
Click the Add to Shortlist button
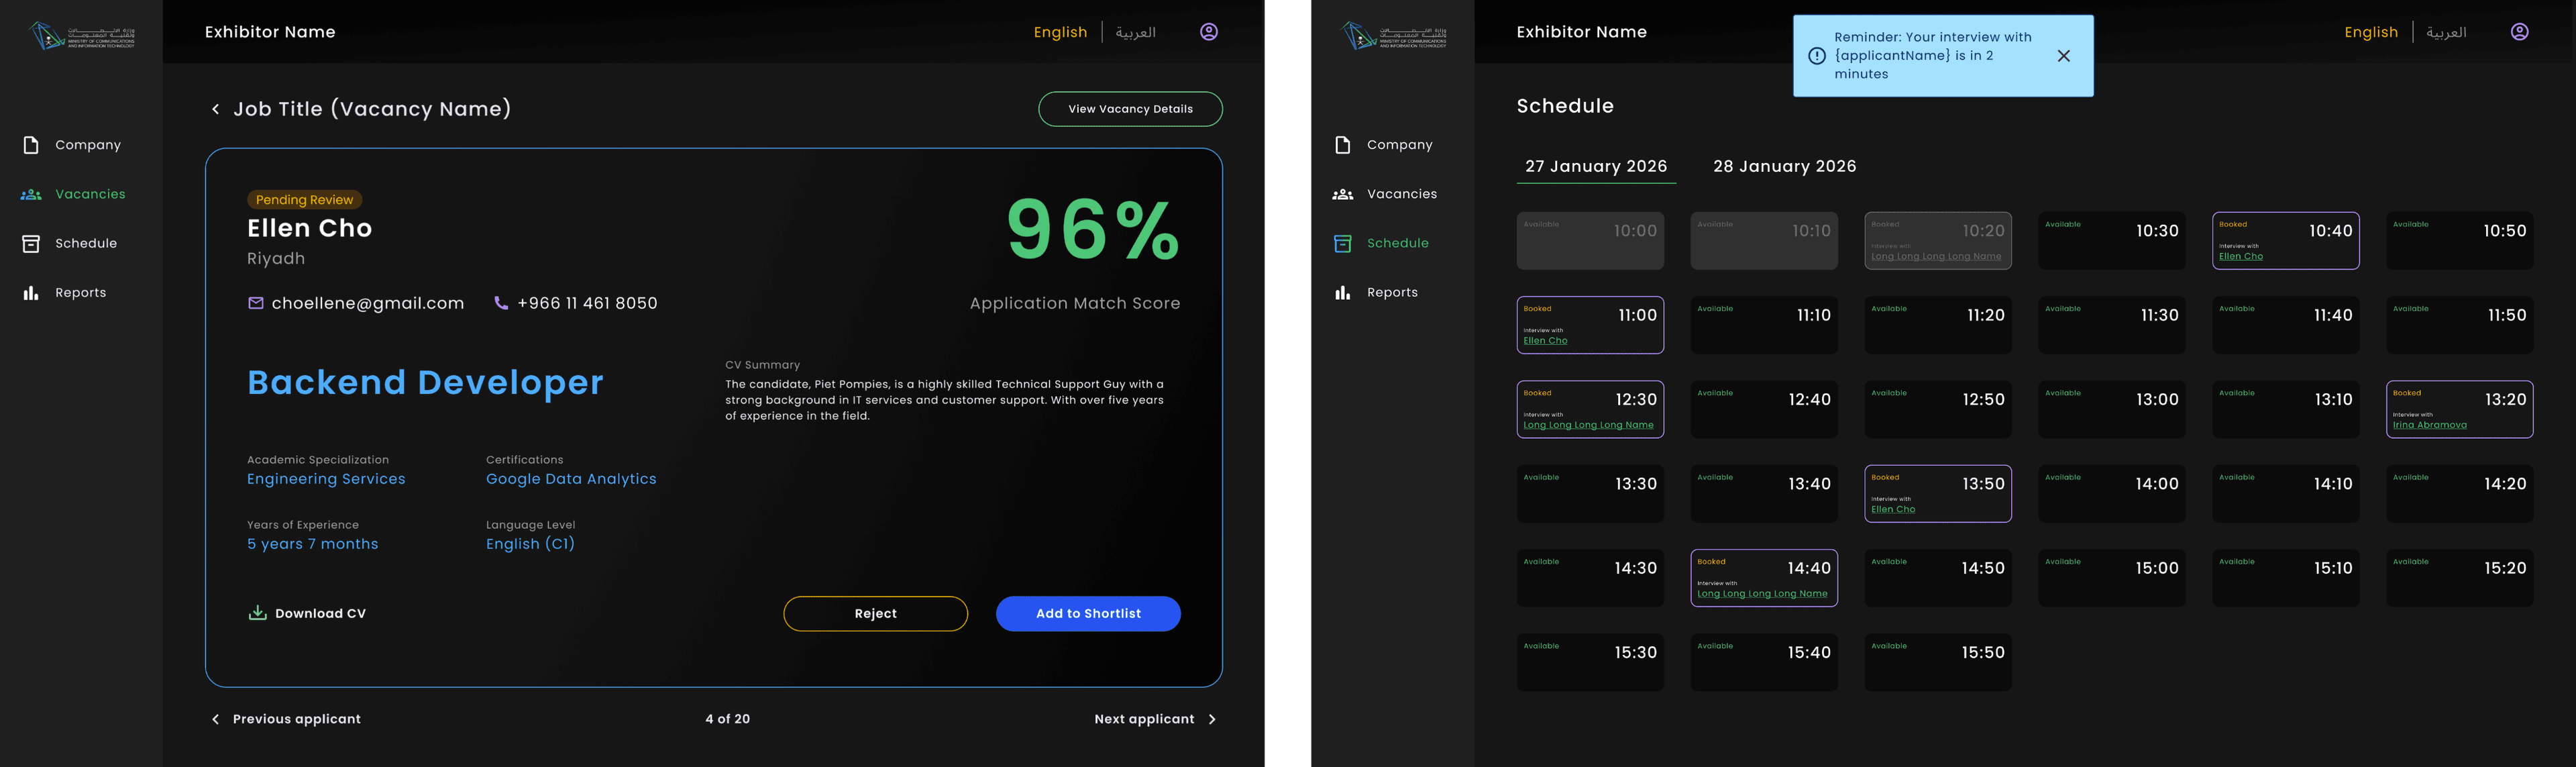(x=1087, y=613)
